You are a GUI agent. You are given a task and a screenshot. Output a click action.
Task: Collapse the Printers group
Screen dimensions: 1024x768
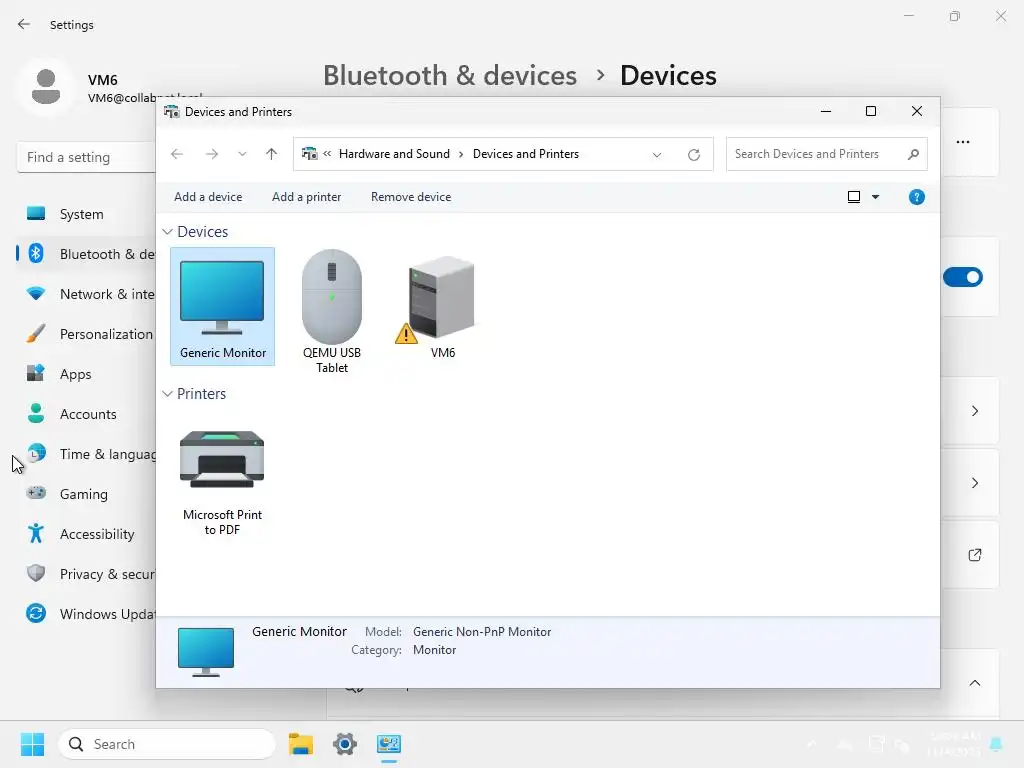tap(168, 394)
